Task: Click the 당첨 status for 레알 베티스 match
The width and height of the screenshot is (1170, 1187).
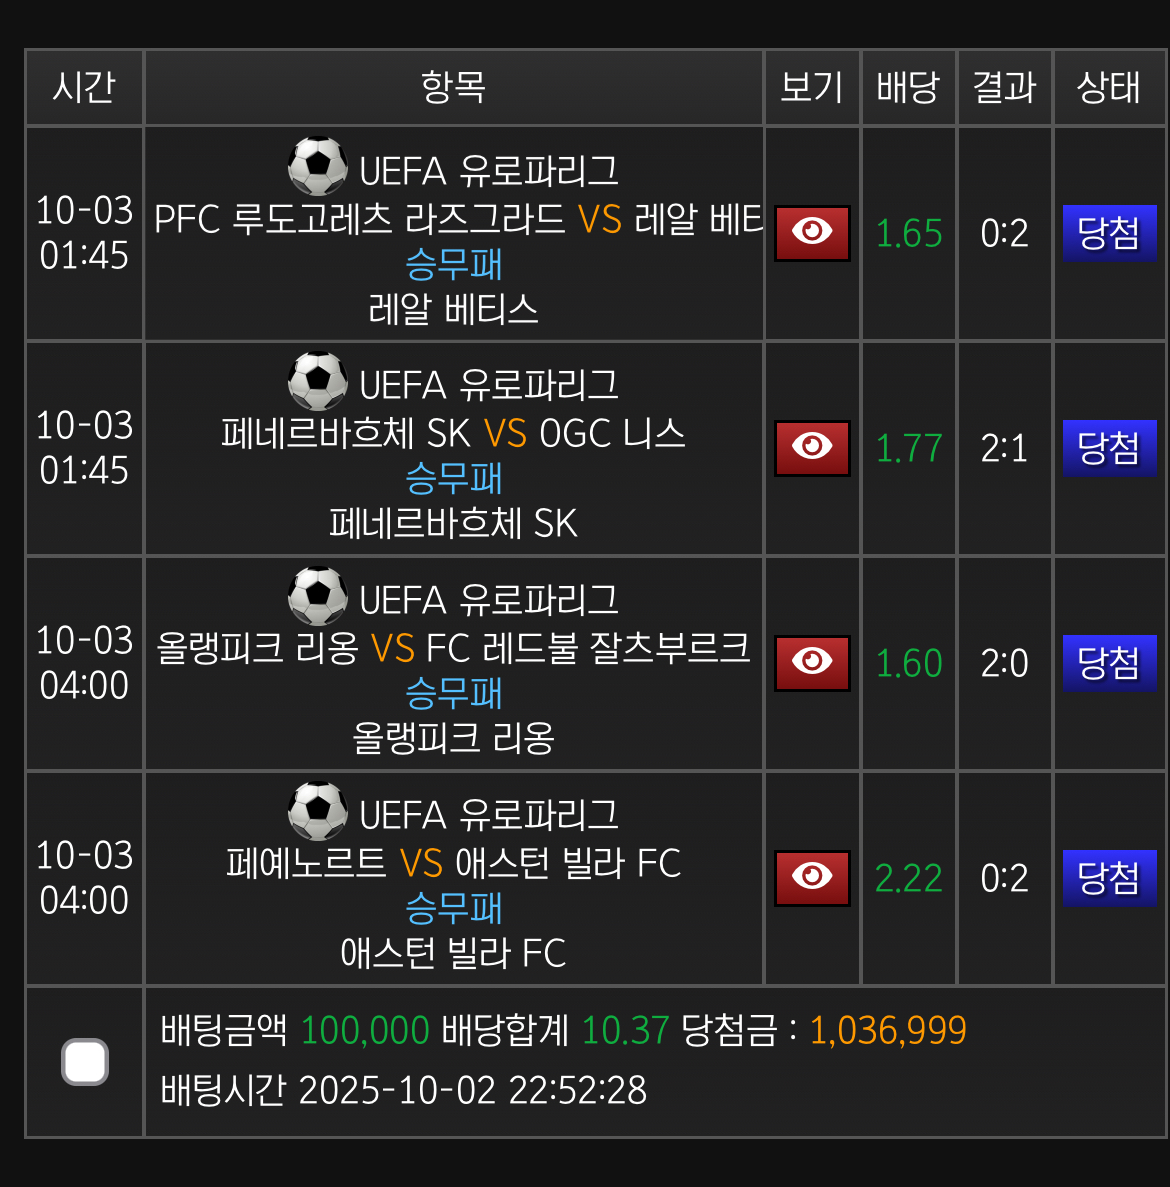Action: 1109,233
